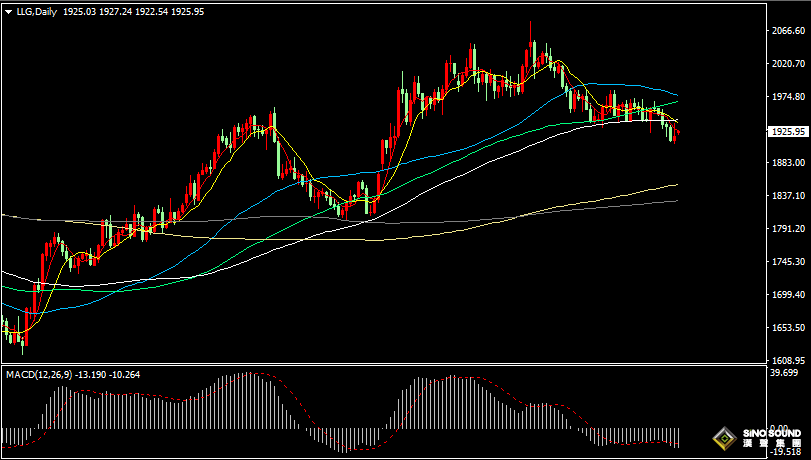The image size is (811, 460).
Task: Click the latest candlestick at chart right edge
Action: coord(677,134)
